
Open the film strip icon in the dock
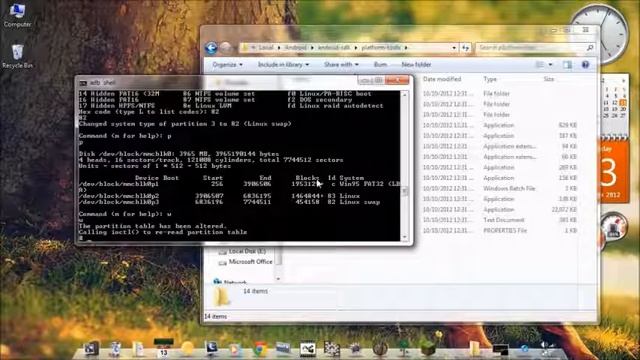click(x=308, y=349)
